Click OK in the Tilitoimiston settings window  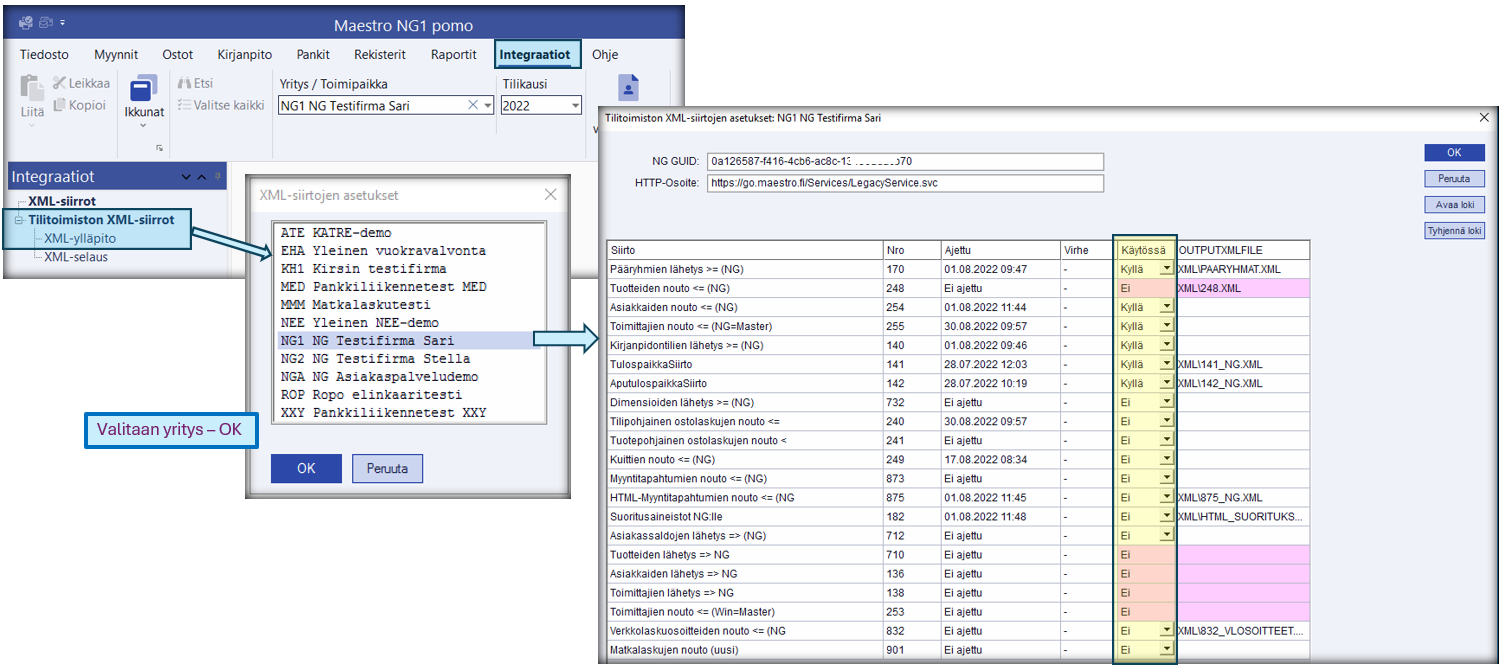click(1454, 153)
